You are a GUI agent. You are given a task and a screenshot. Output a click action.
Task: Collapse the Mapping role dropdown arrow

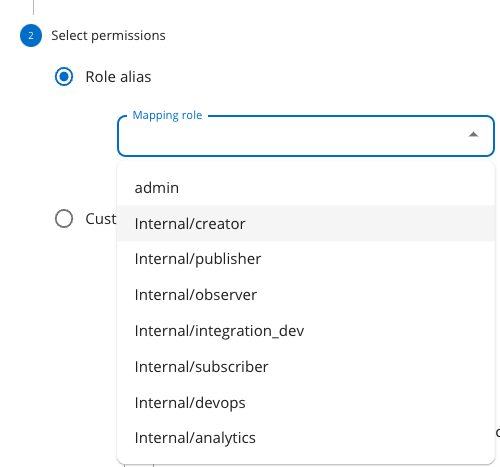pos(473,135)
